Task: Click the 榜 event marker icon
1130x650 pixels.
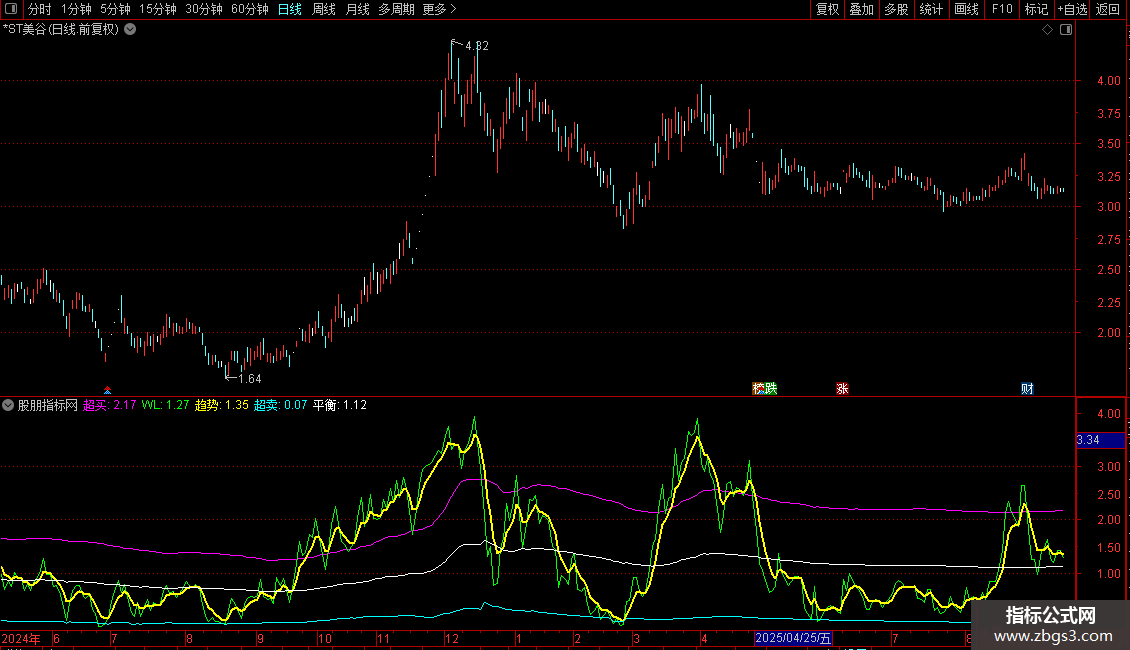Action: pos(758,388)
